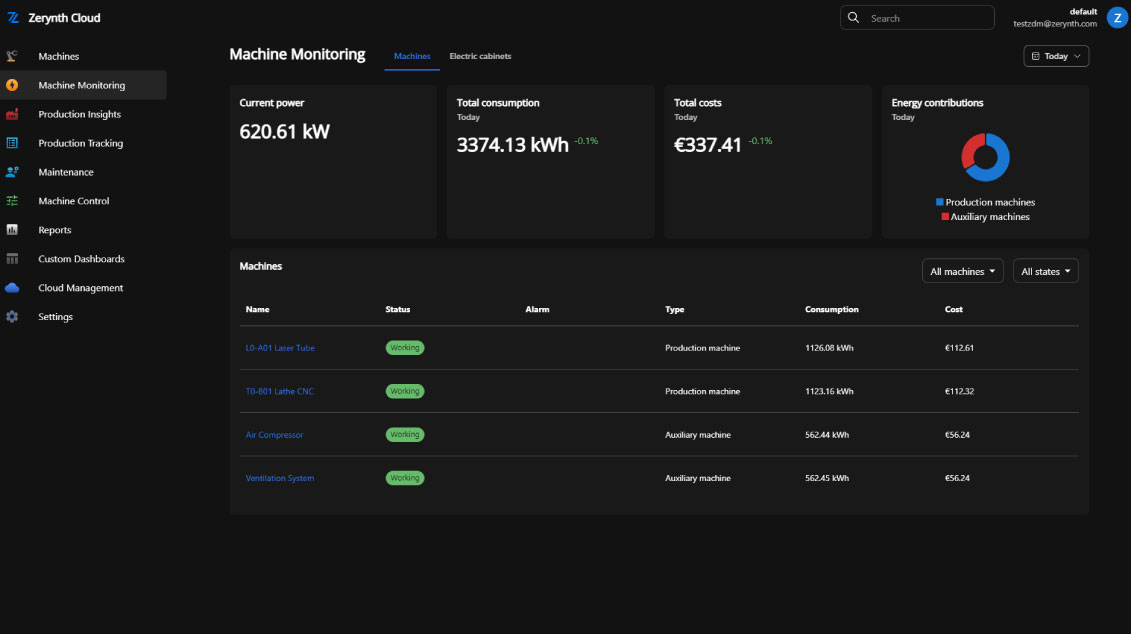
Task: Open the user avatar Z menu
Action: 1117,18
